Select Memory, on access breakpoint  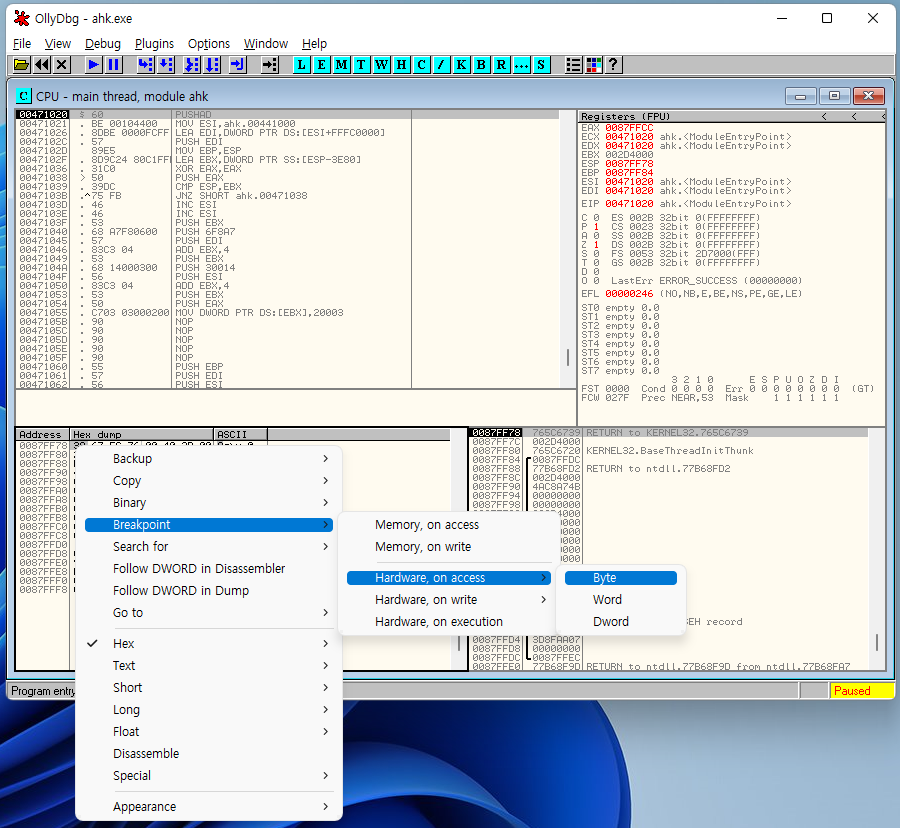point(449,525)
